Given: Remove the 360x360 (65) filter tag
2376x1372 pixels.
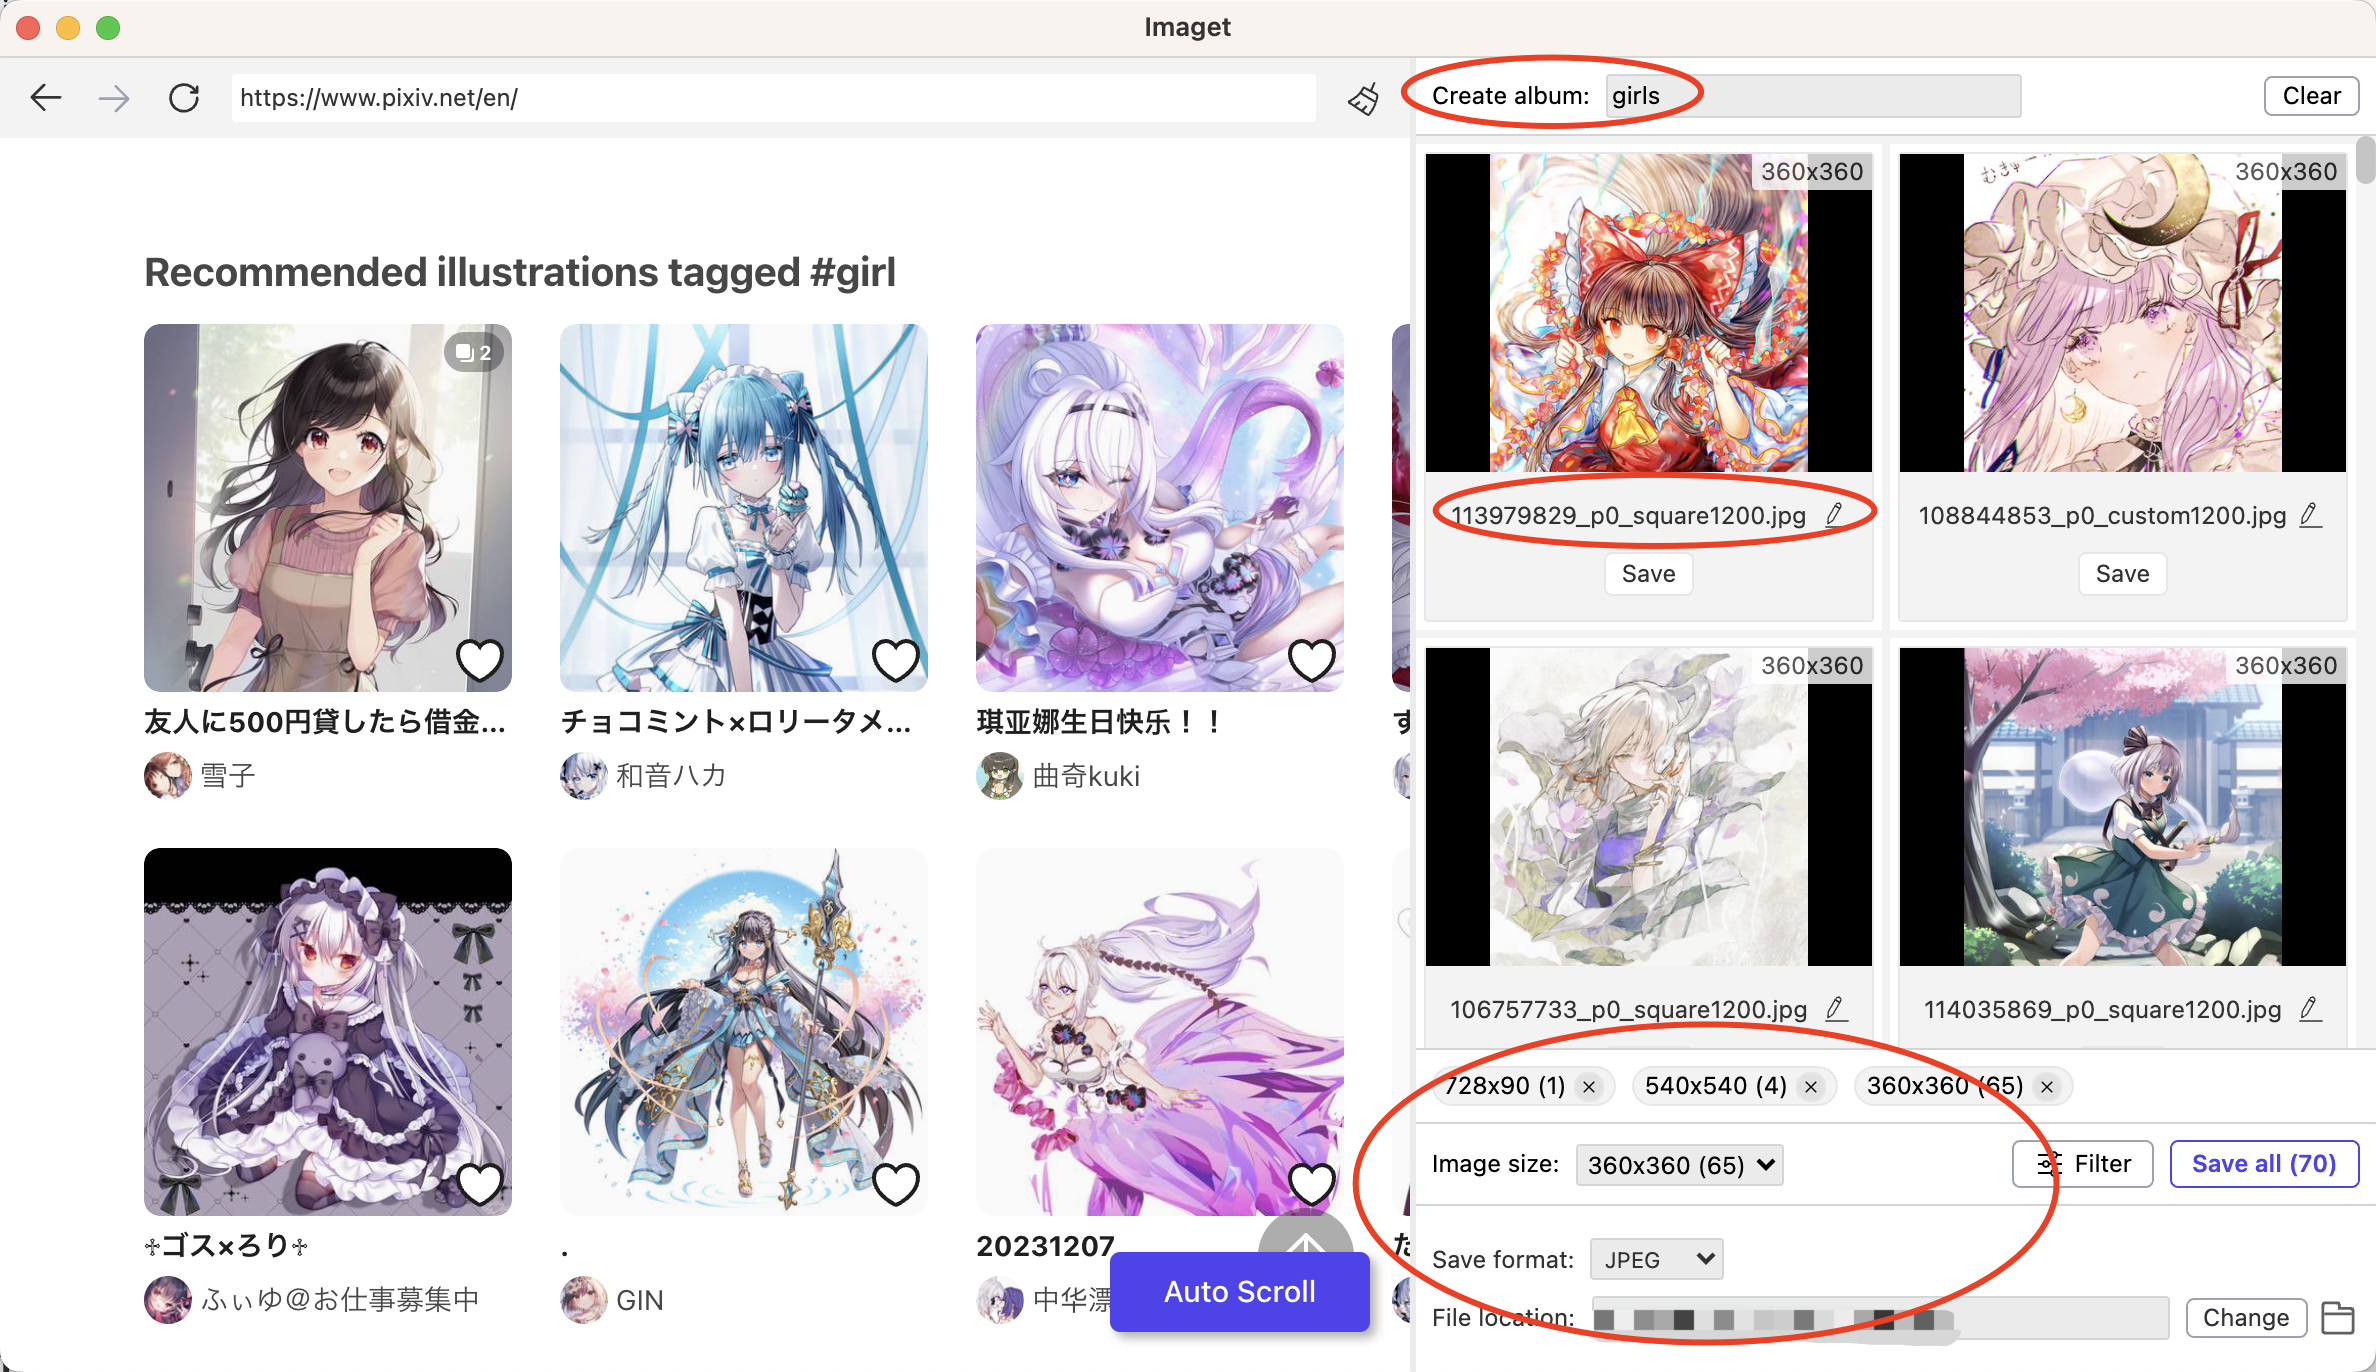Looking at the screenshot, I should point(2049,1086).
